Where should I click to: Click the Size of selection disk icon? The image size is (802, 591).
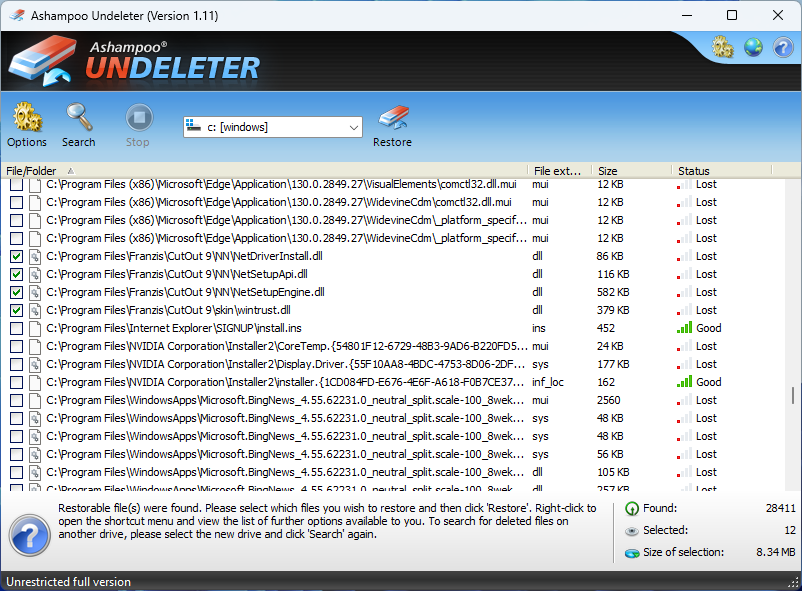pos(632,553)
